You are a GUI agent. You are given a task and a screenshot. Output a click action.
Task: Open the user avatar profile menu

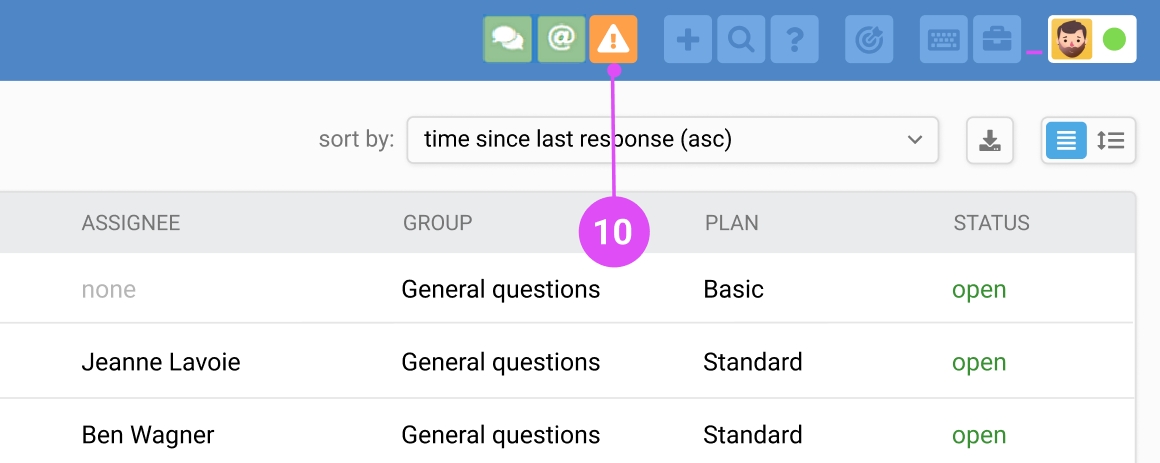pos(1073,39)
